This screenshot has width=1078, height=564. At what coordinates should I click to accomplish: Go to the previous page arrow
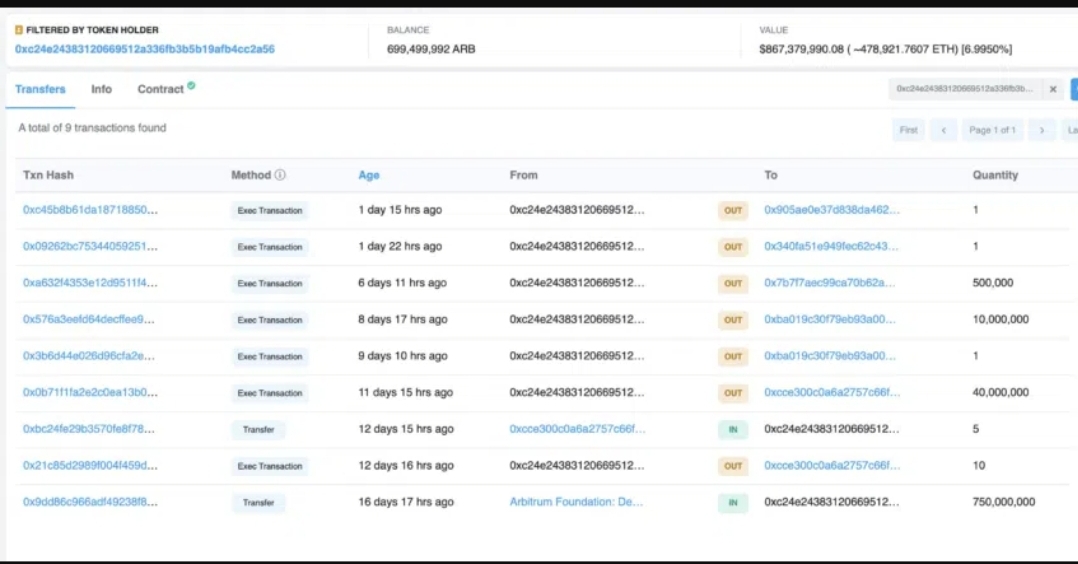943,130
